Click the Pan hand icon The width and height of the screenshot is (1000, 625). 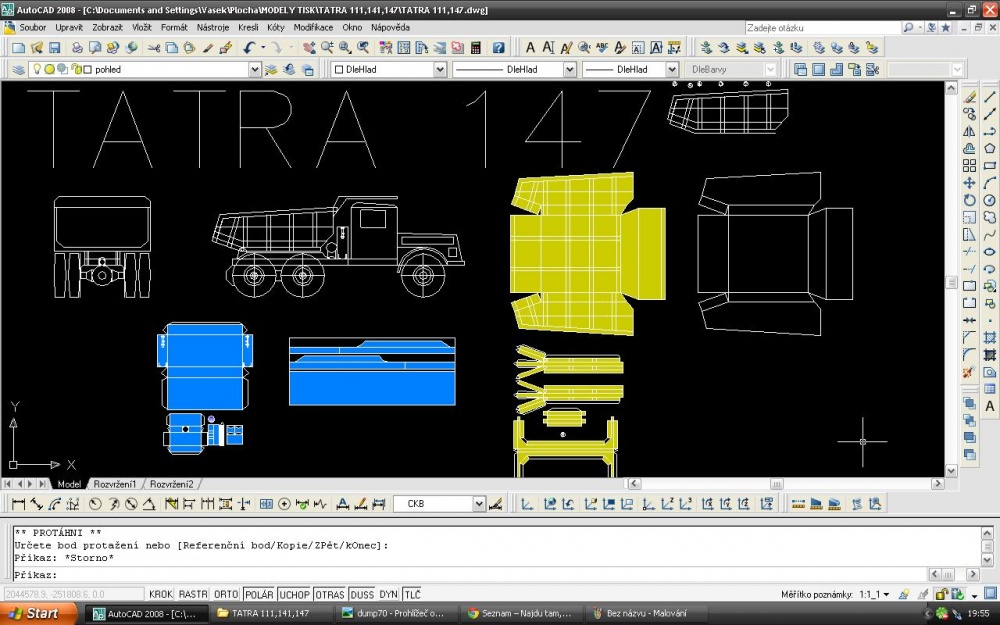coord(309,48)
